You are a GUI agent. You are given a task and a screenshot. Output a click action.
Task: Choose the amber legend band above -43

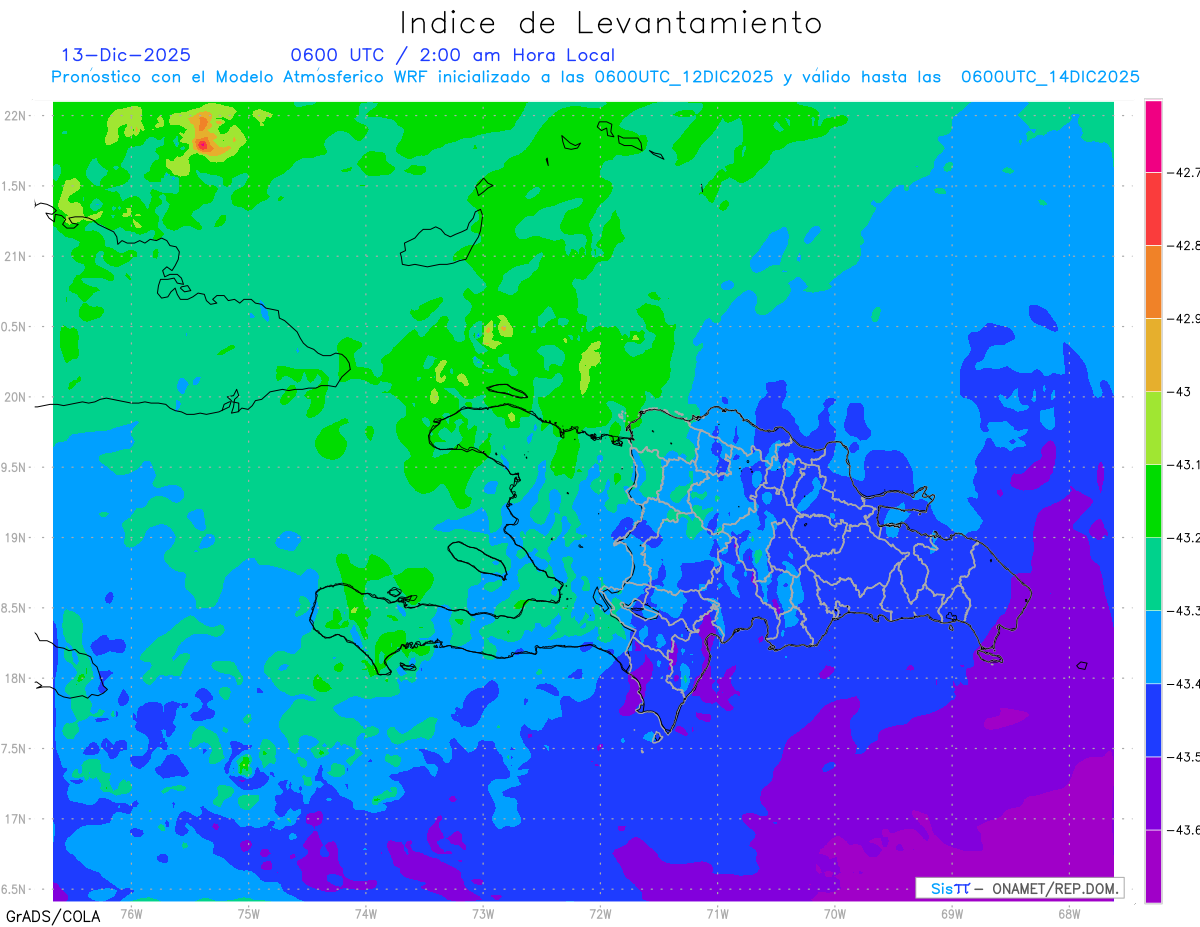point(1153,354)
